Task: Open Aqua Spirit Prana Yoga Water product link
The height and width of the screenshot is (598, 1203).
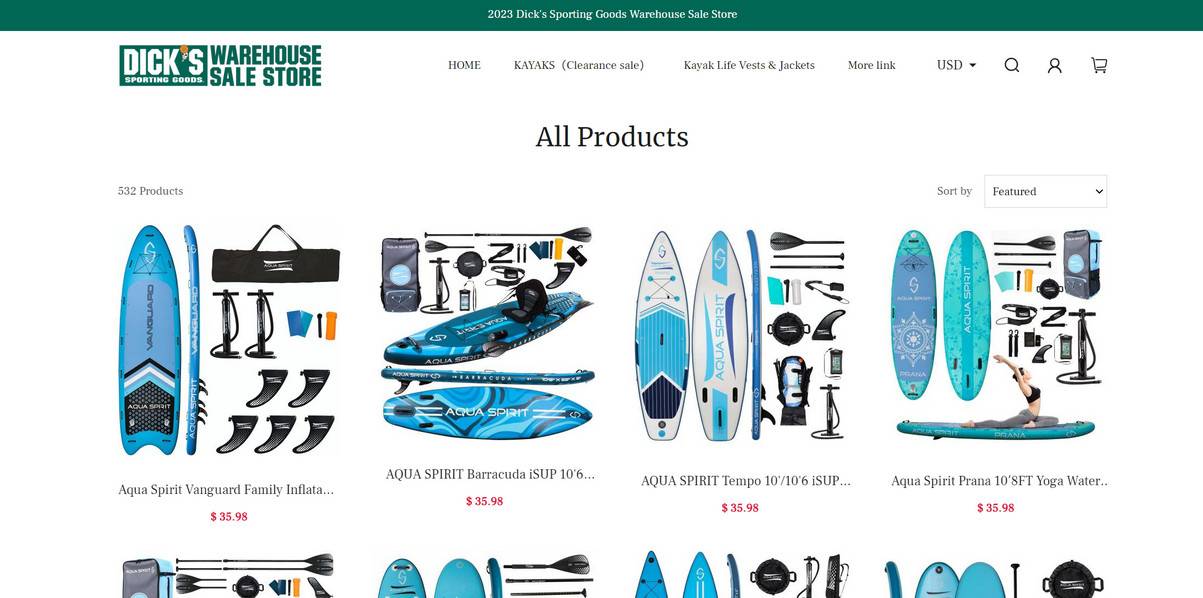Action: (1001, 481)
